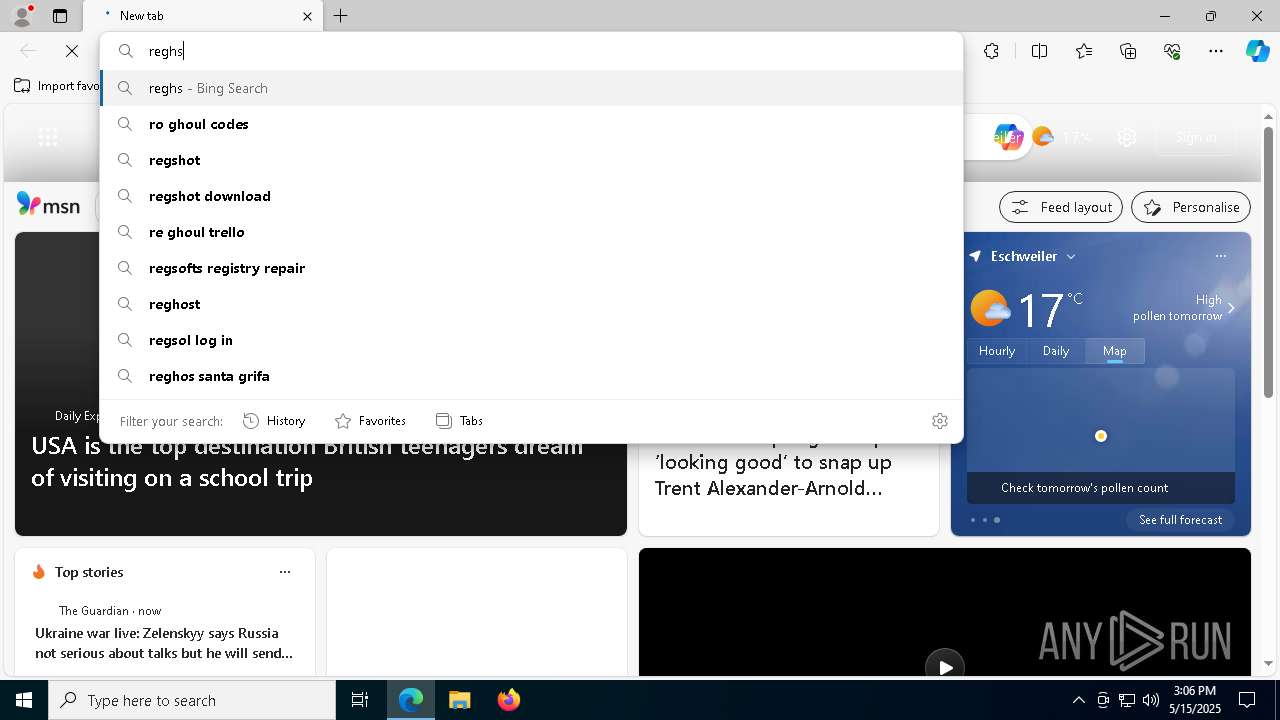Open the Extensions puzzle icon

tap(991, 51)
